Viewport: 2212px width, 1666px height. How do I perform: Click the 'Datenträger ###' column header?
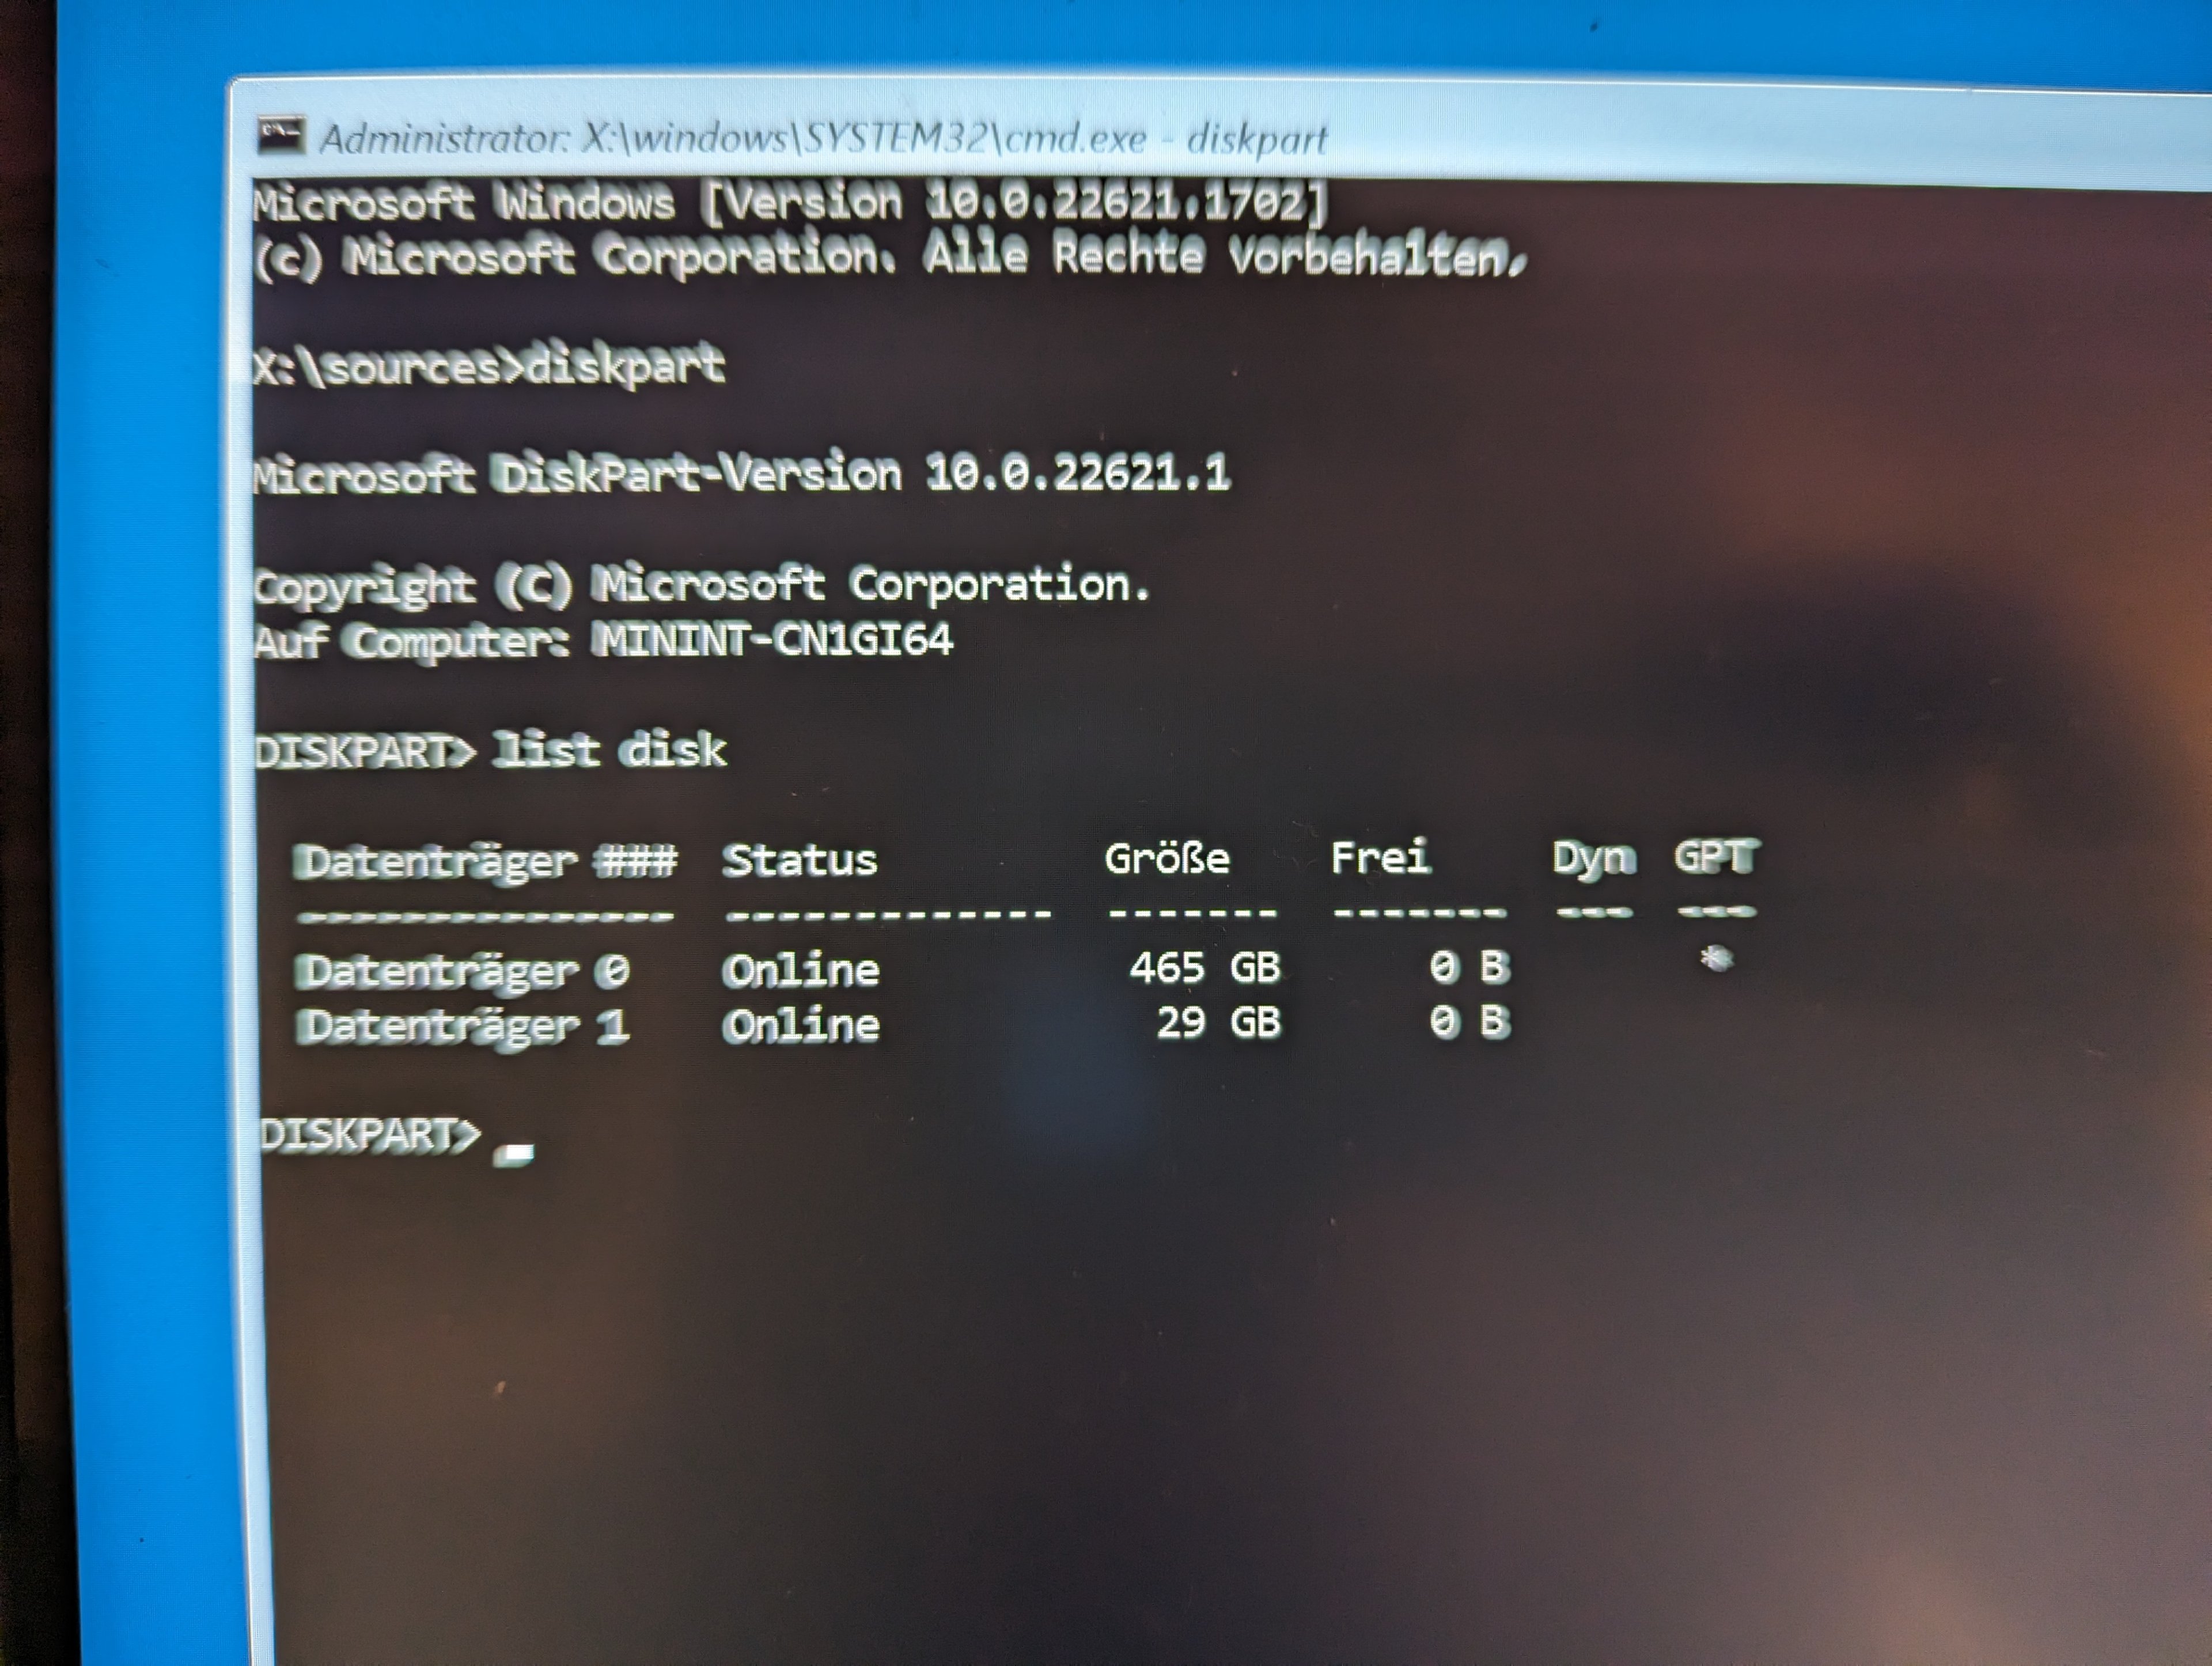point(484,861)
